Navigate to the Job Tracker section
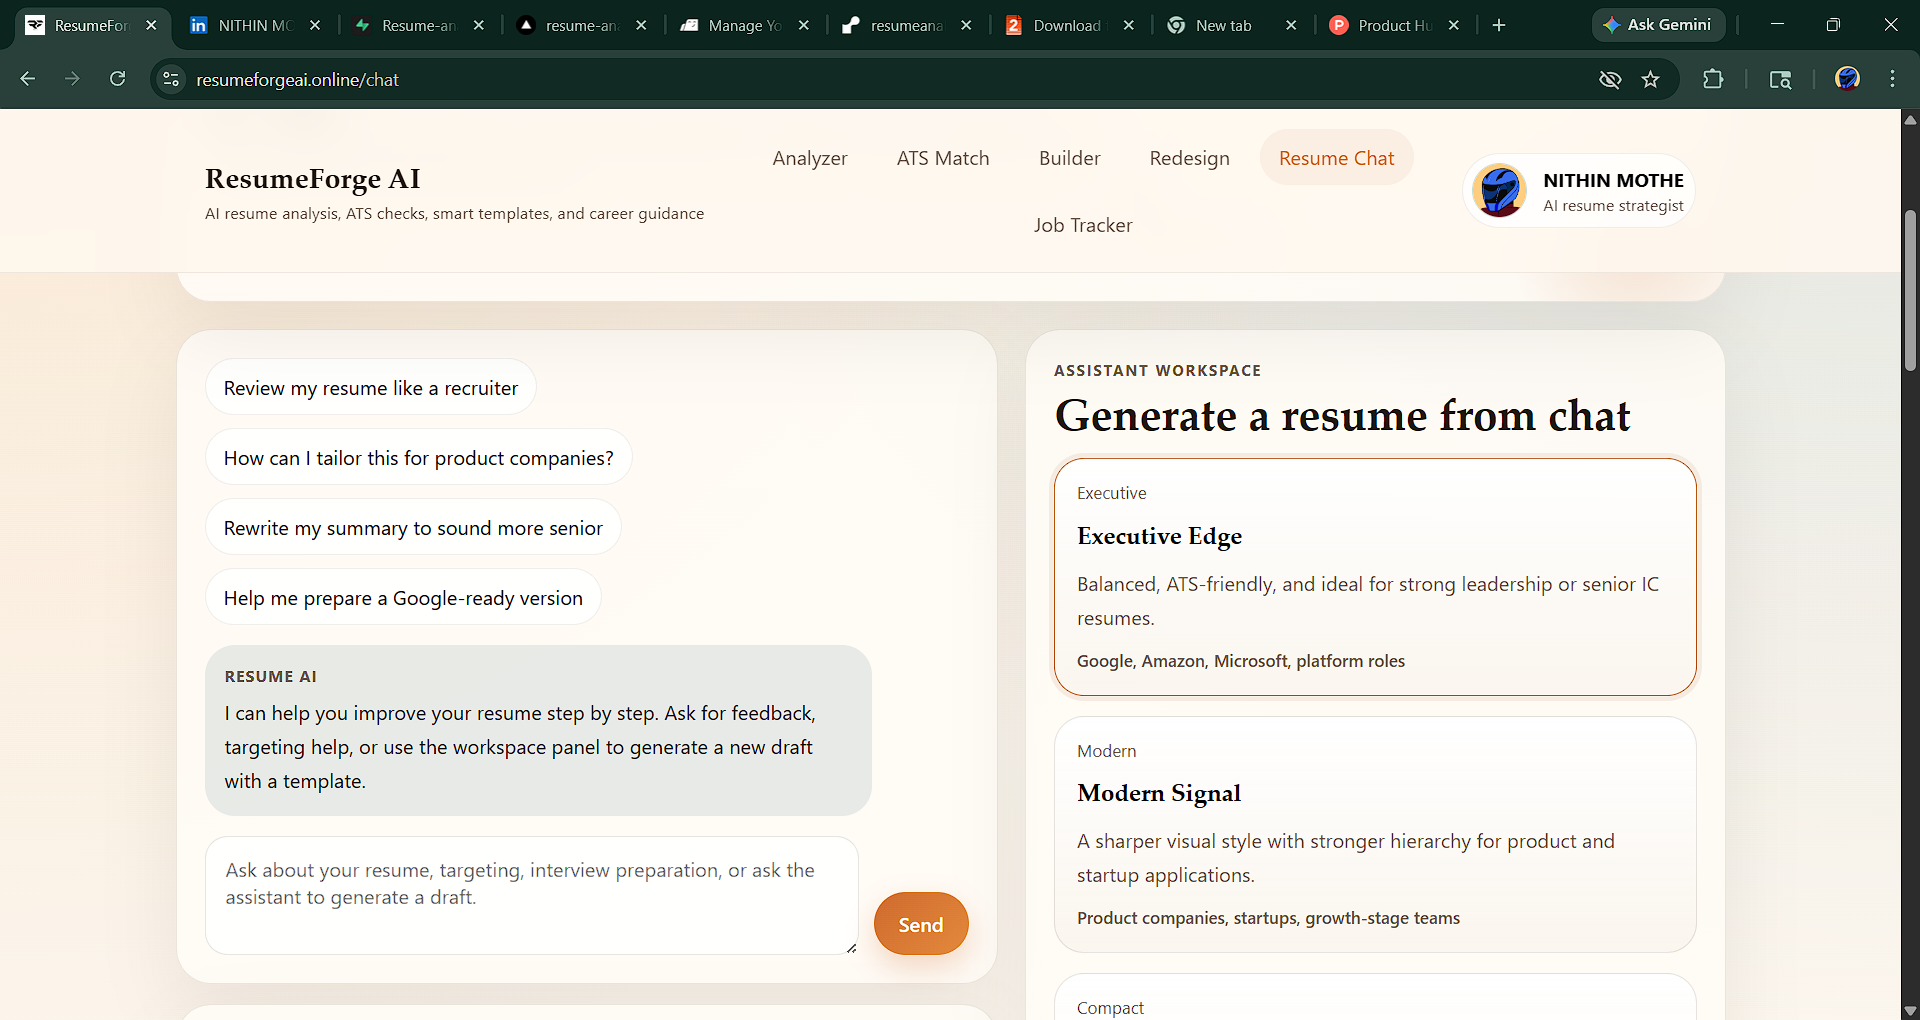This screenshot has height=1020, width=1920. (1083, 225)
